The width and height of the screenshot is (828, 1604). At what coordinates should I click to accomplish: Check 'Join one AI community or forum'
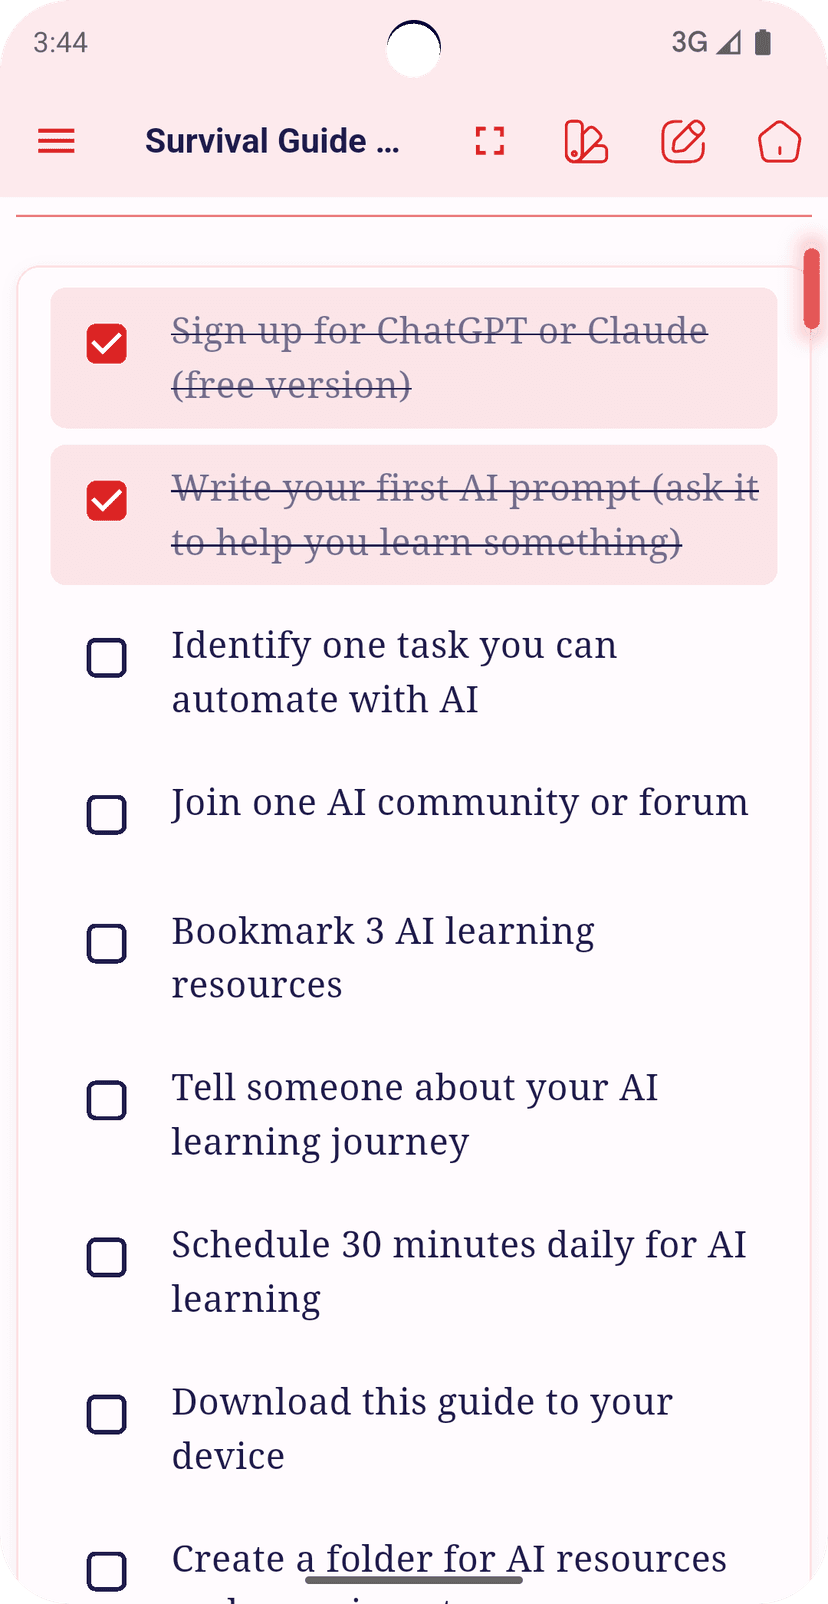click(106, 815)
